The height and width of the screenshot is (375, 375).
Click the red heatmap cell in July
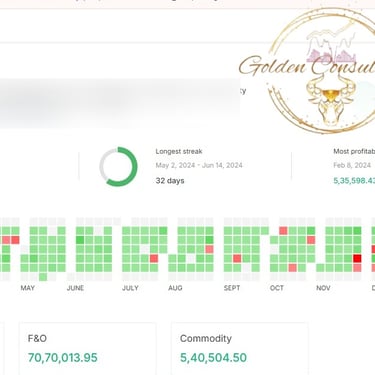pos(154,258)
